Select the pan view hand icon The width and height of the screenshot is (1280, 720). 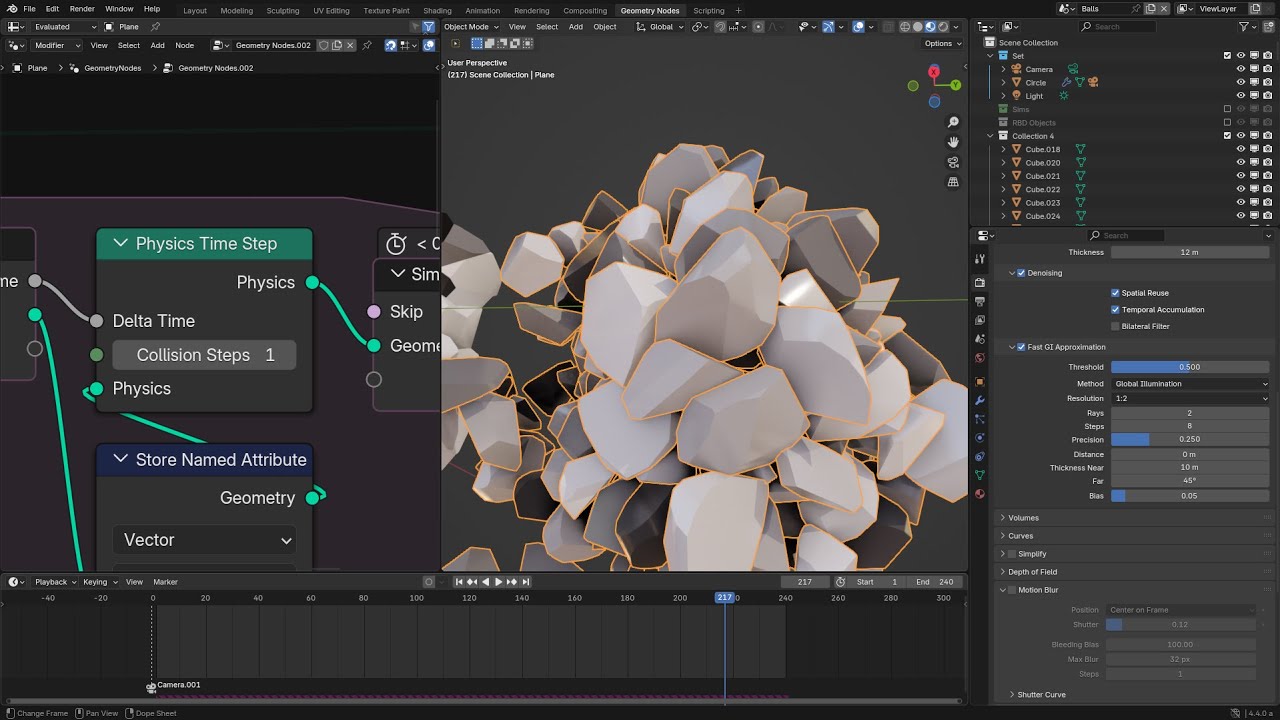953,142
